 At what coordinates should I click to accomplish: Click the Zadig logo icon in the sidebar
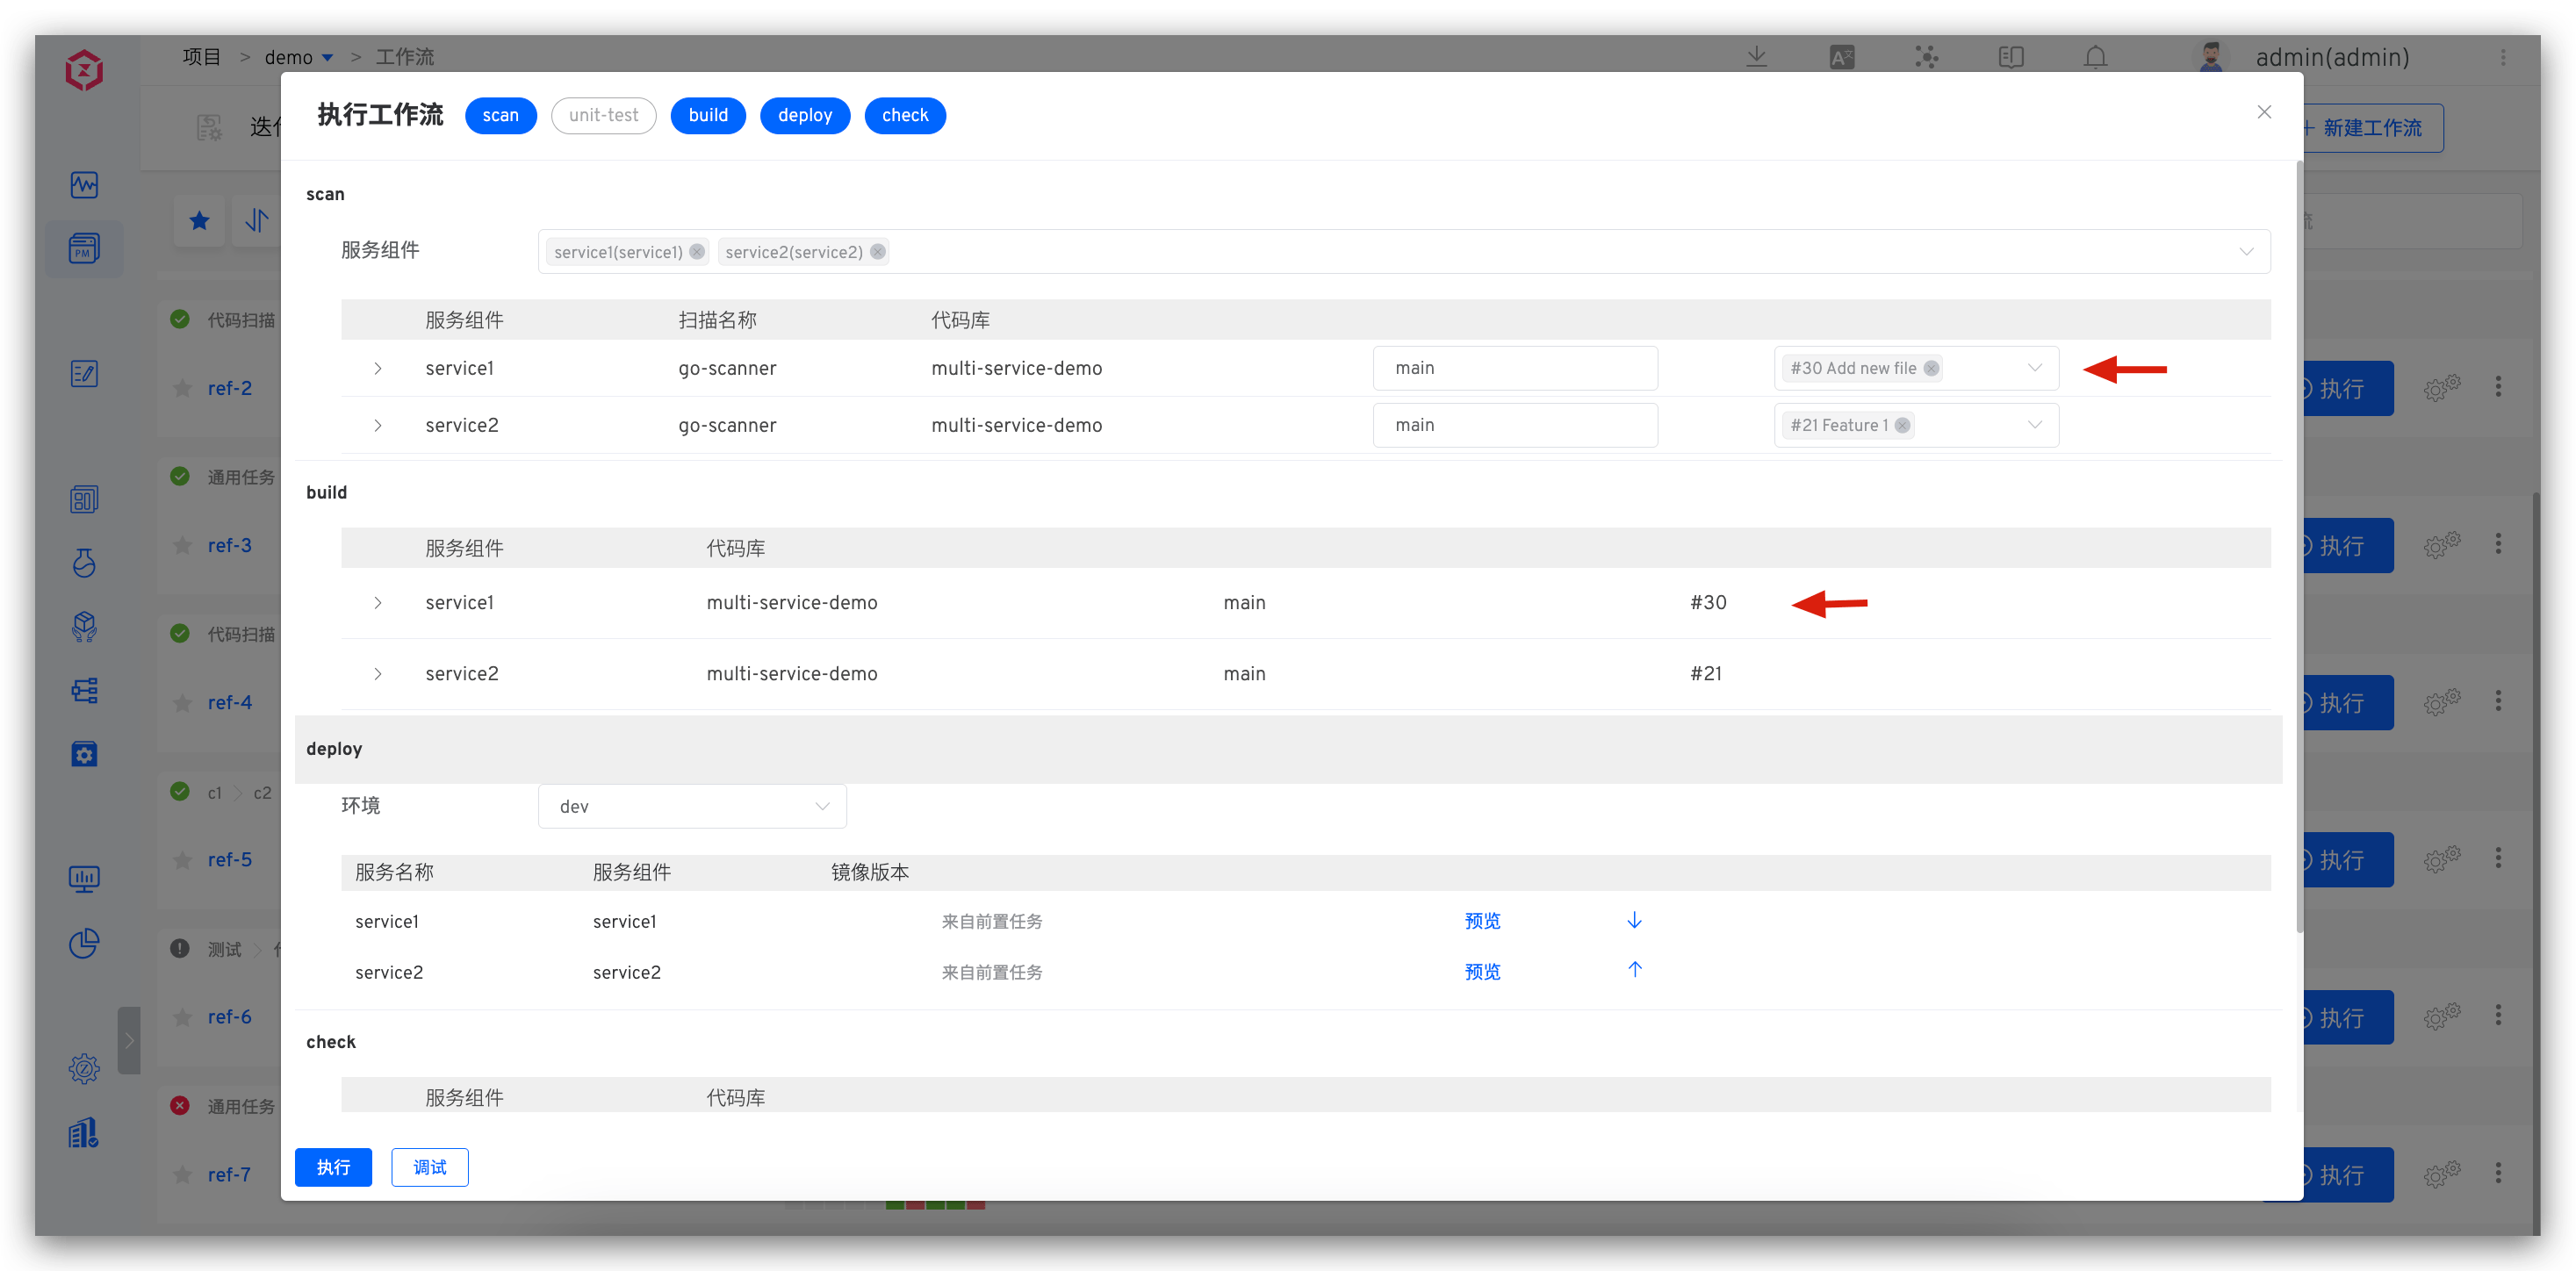point(84,71)
